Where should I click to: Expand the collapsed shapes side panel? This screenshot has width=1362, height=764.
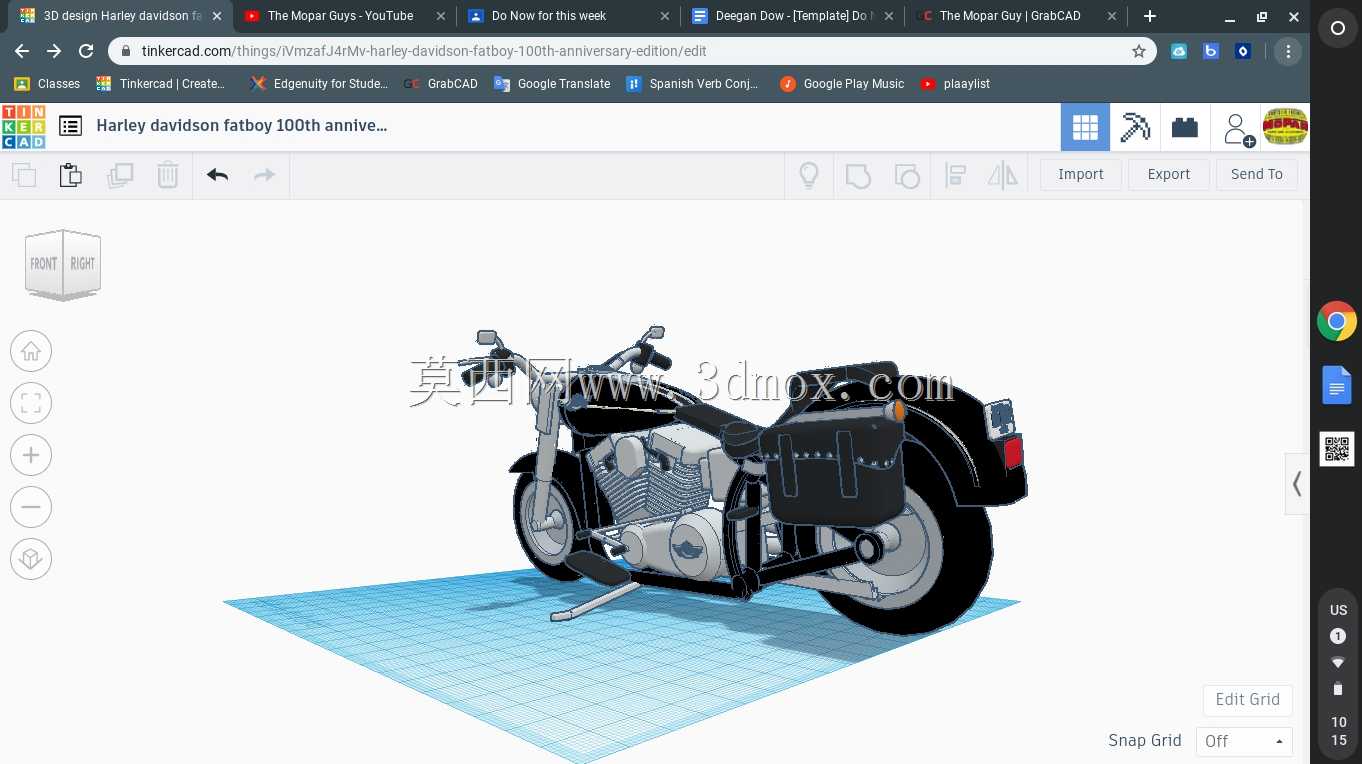coord(1297,484)
